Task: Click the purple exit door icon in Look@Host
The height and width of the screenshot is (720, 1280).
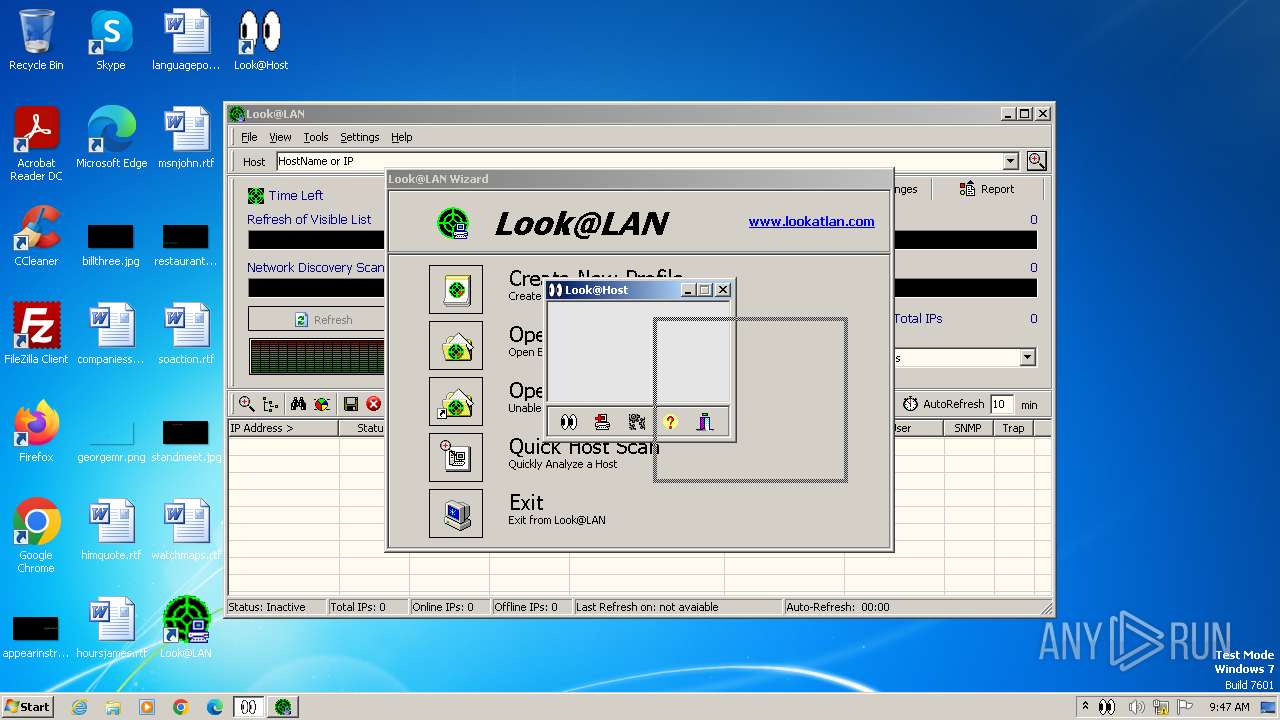Action: [705, 422]
